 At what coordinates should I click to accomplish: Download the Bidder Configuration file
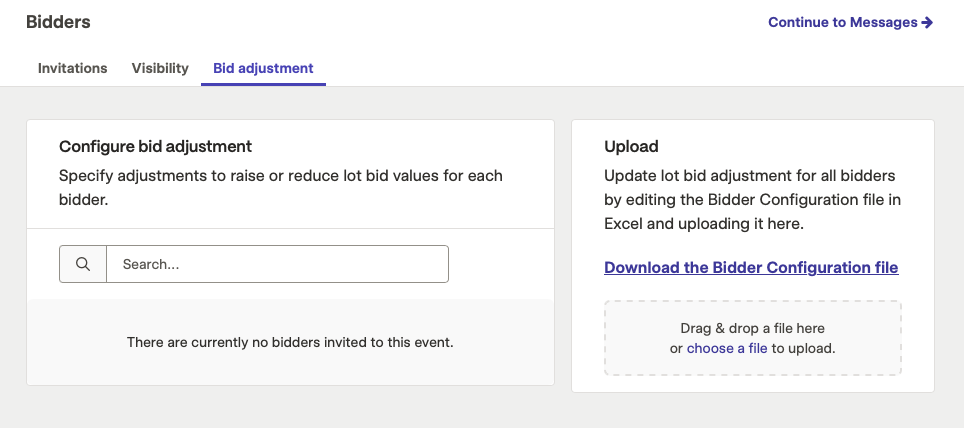[751, 268]
